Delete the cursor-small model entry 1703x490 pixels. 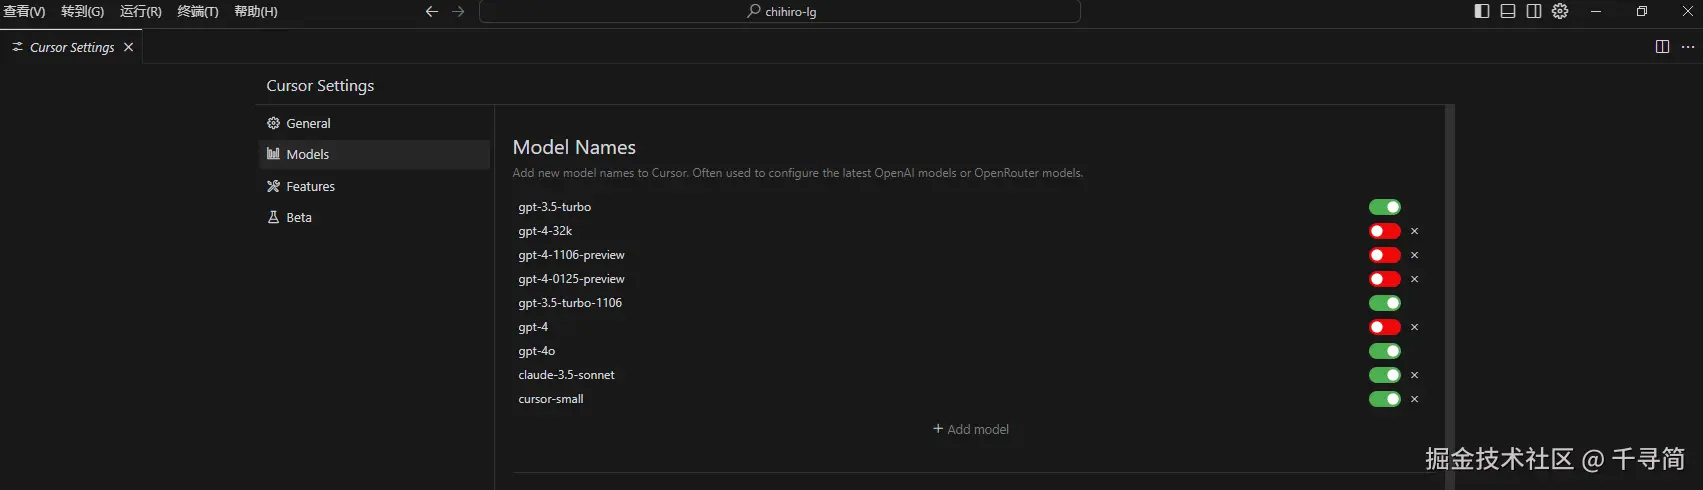1414,399
